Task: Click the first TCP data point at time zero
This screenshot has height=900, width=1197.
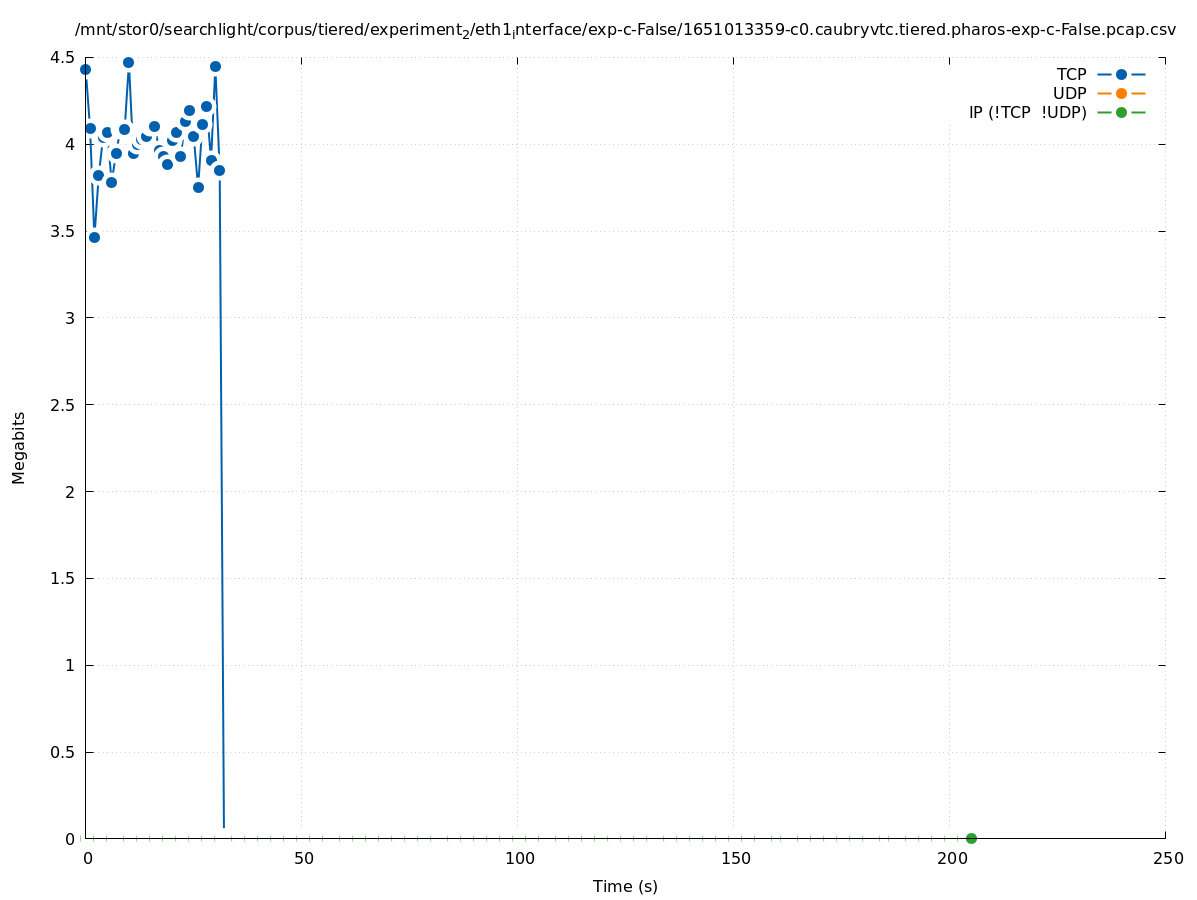Action: tap(85, 69)
